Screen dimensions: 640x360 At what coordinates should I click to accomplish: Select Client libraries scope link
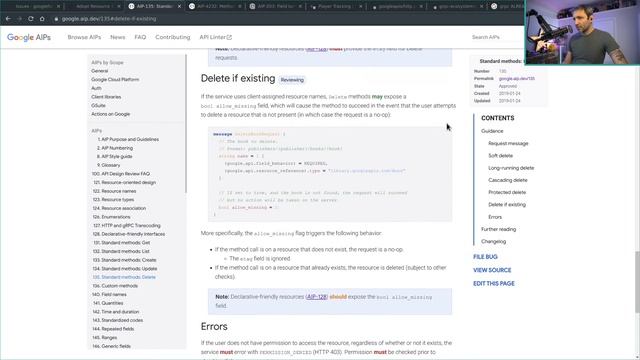click(106, 97)
